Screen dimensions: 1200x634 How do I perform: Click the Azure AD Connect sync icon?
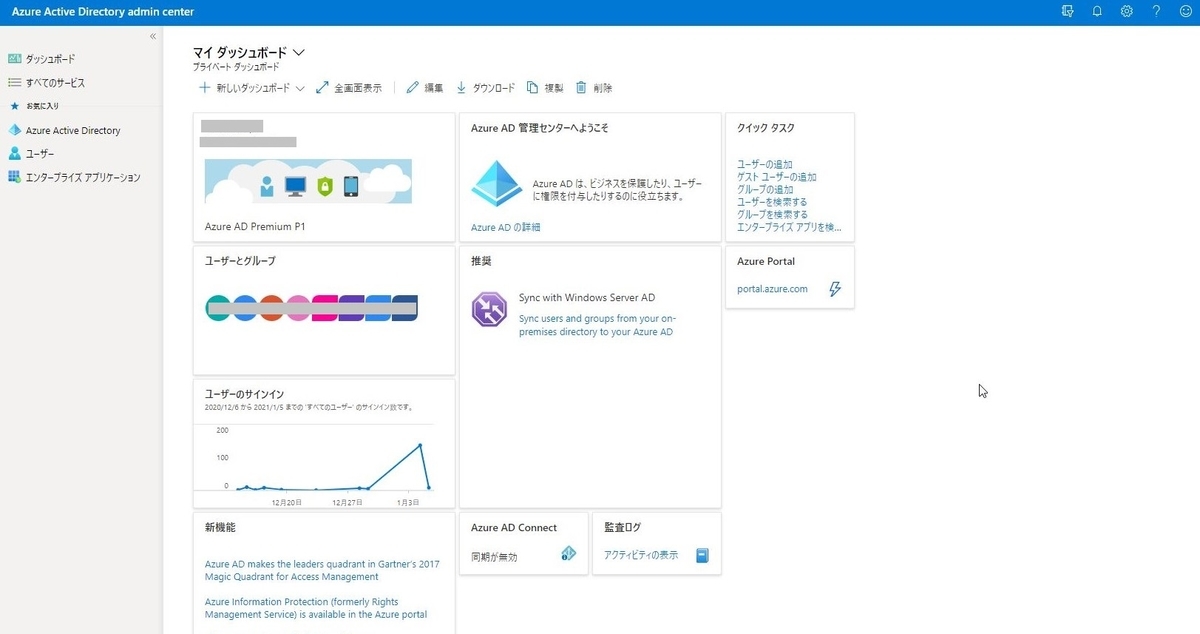tap(569, 554)
